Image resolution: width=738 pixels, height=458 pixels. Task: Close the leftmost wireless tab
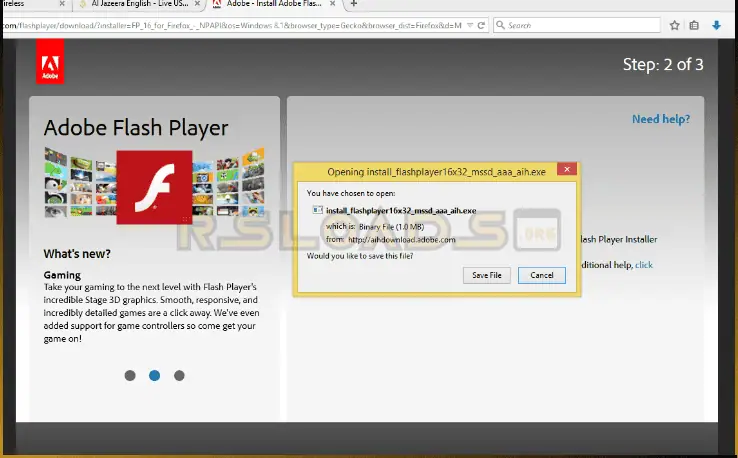[x=62, y=4]
